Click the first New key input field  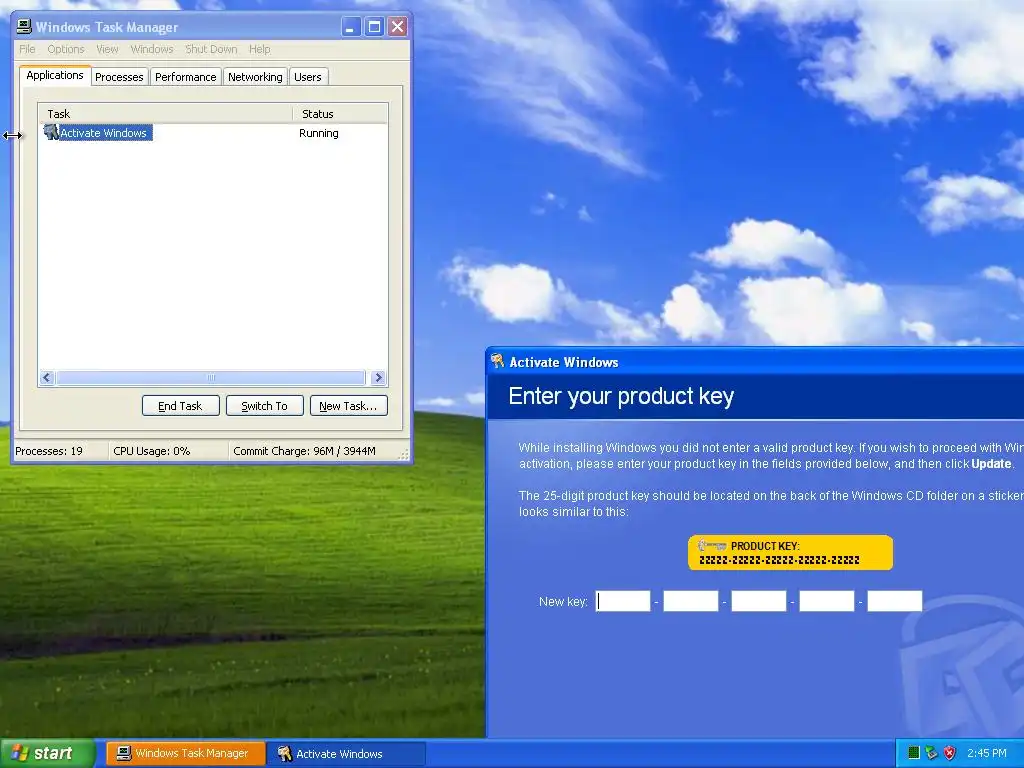(623, 601)
